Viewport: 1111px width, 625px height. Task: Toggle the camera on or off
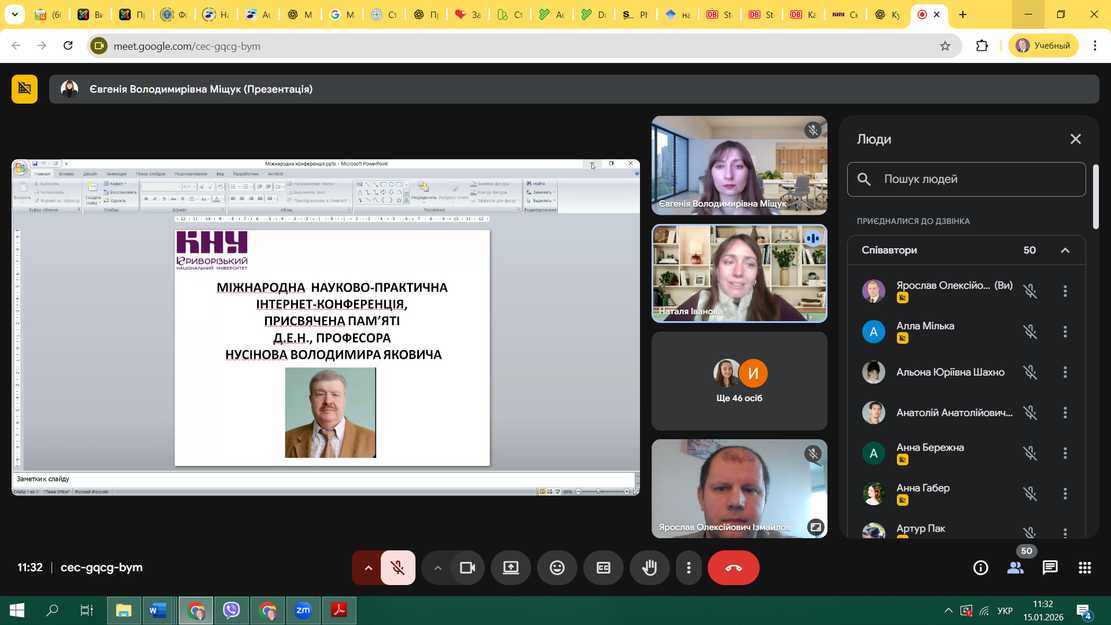pyautogui.click(x=467, y=568)
